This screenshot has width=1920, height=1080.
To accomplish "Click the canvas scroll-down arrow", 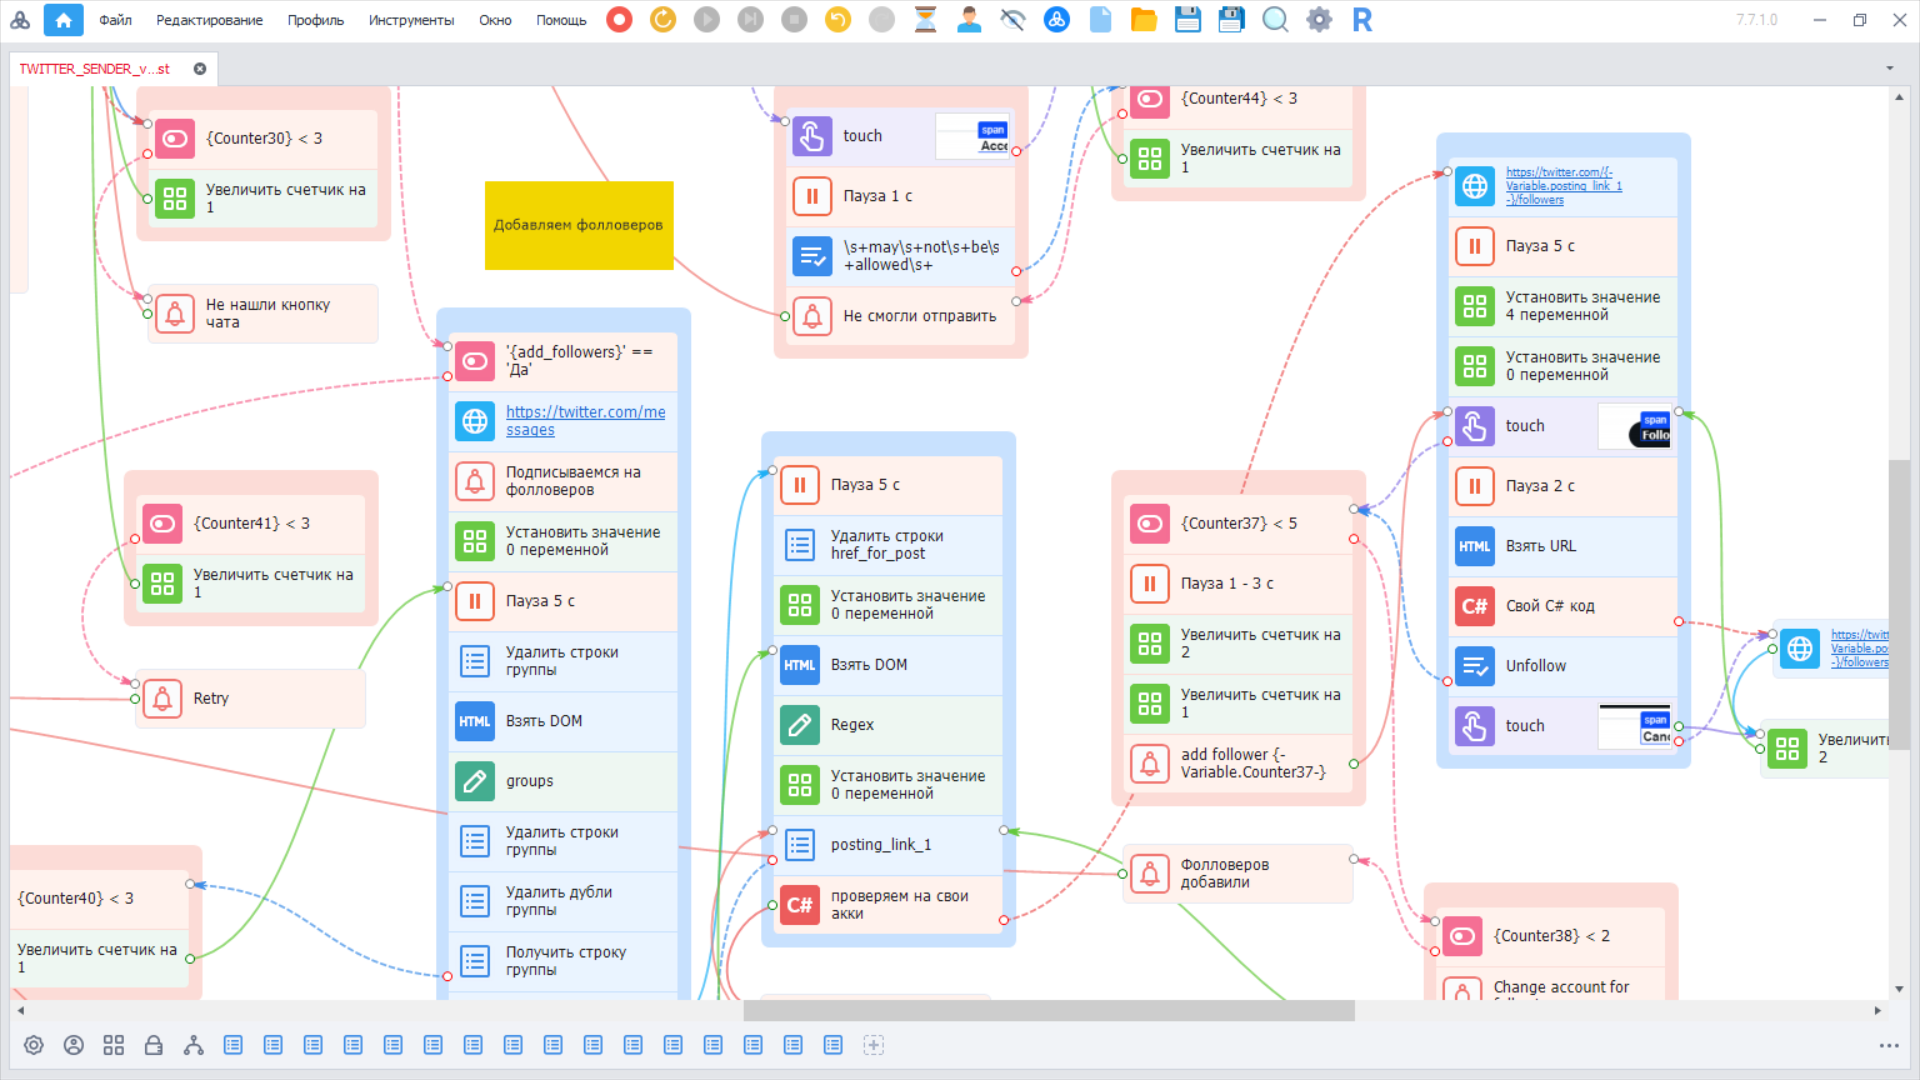I will pos(1898,989).
